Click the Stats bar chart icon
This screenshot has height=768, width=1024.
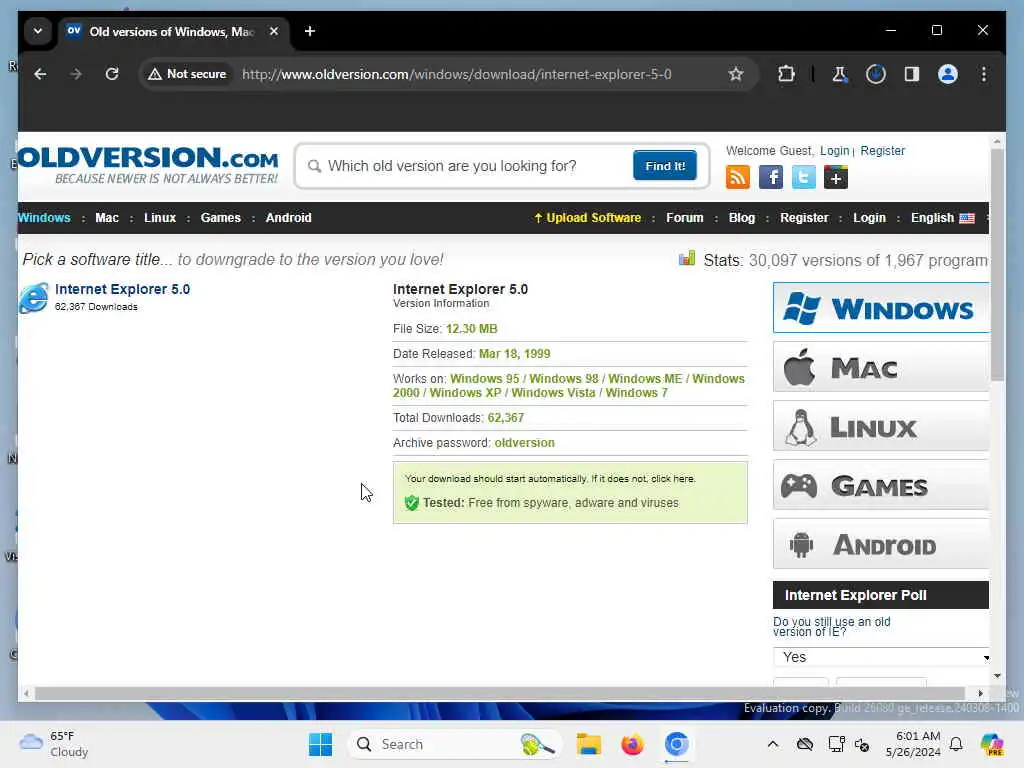686,259
